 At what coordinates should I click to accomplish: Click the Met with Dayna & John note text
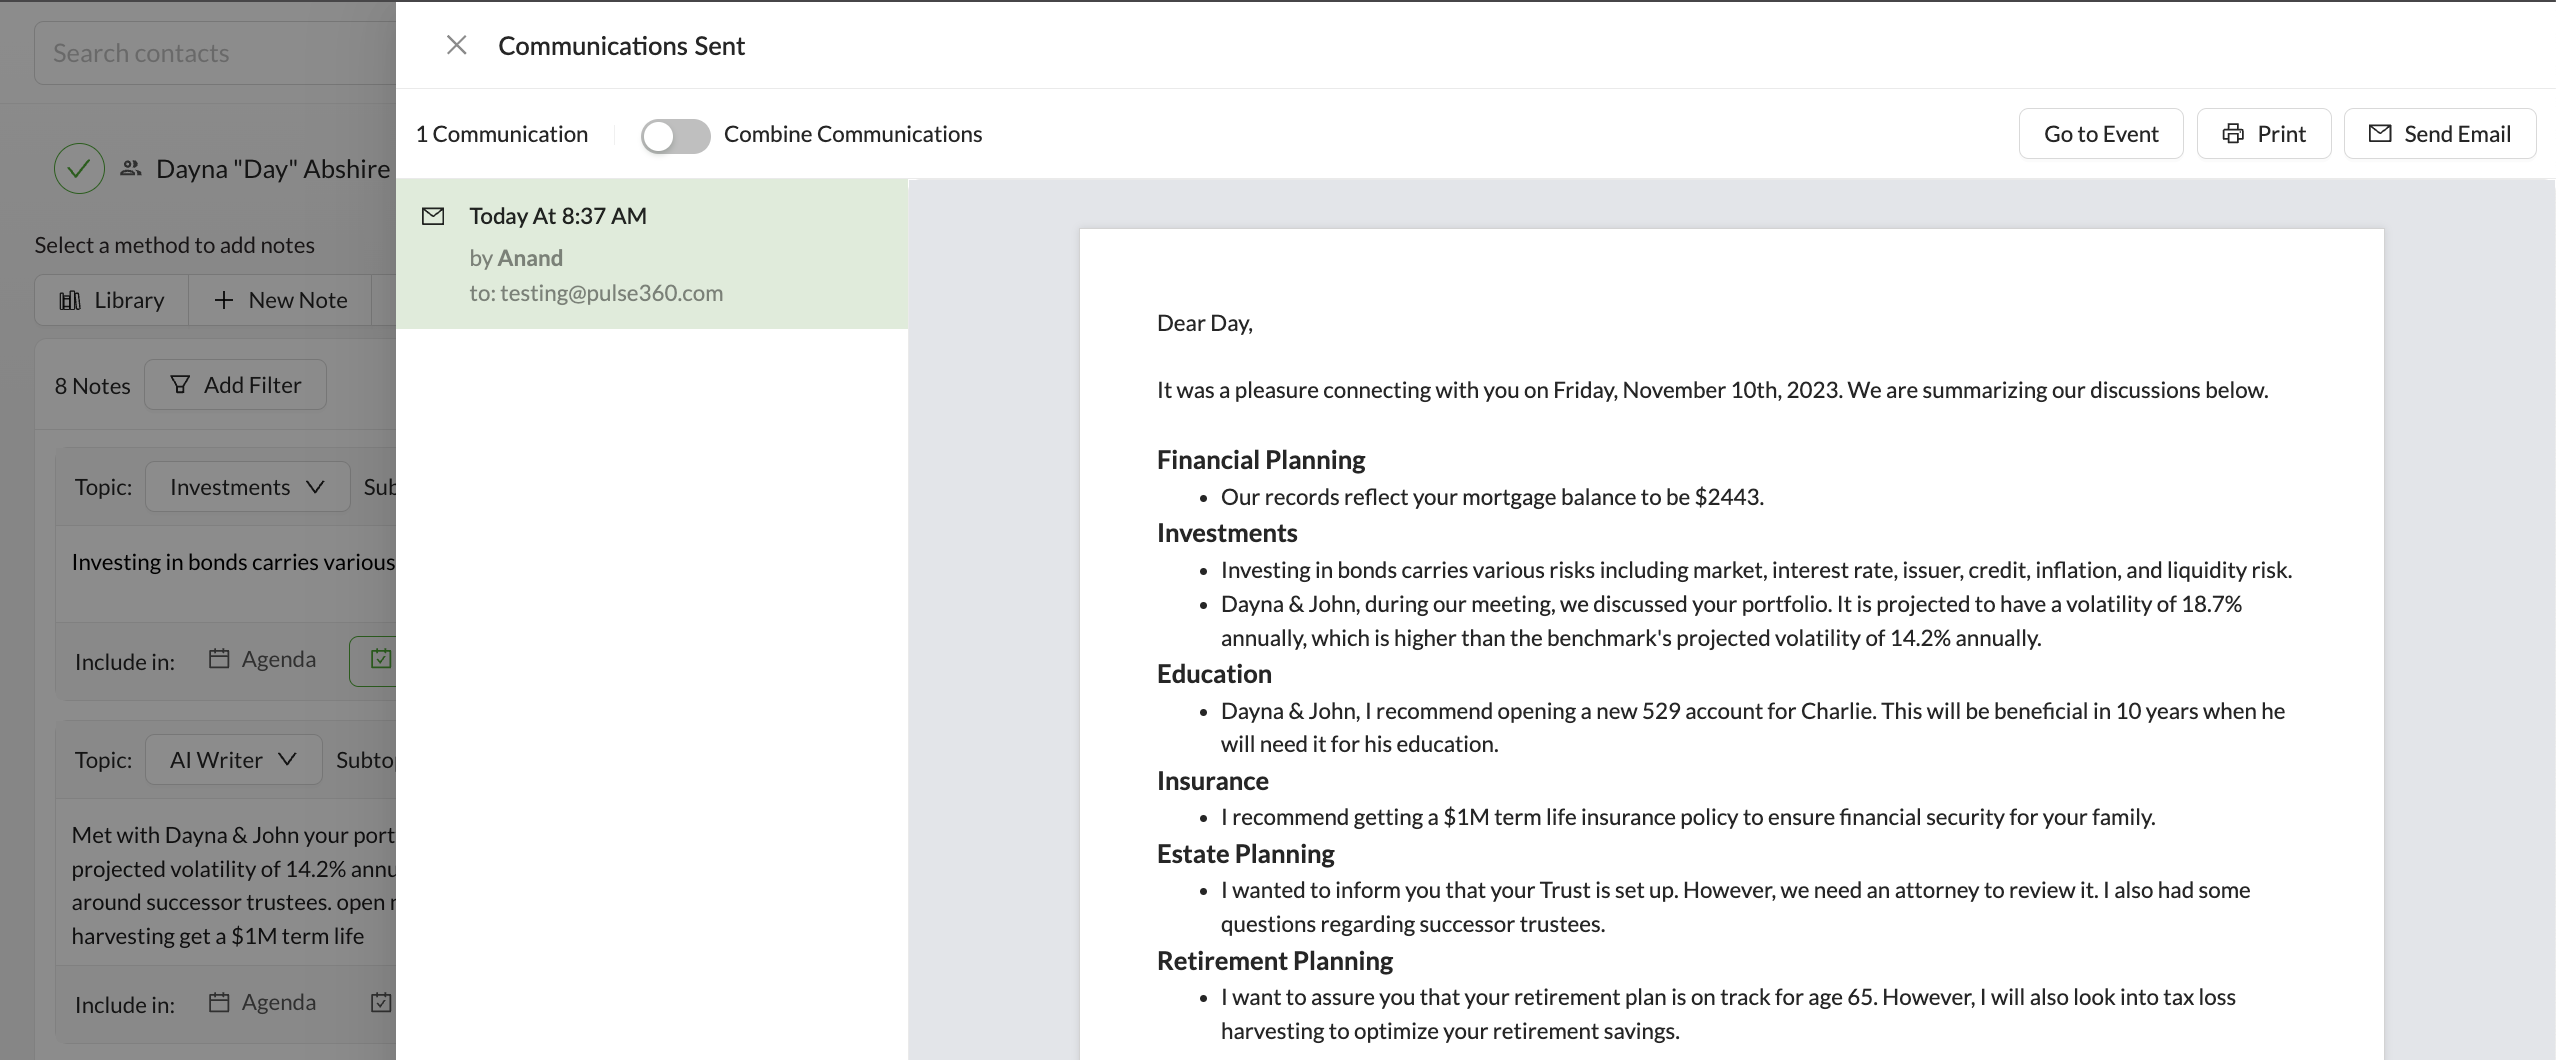click(233, 885)
